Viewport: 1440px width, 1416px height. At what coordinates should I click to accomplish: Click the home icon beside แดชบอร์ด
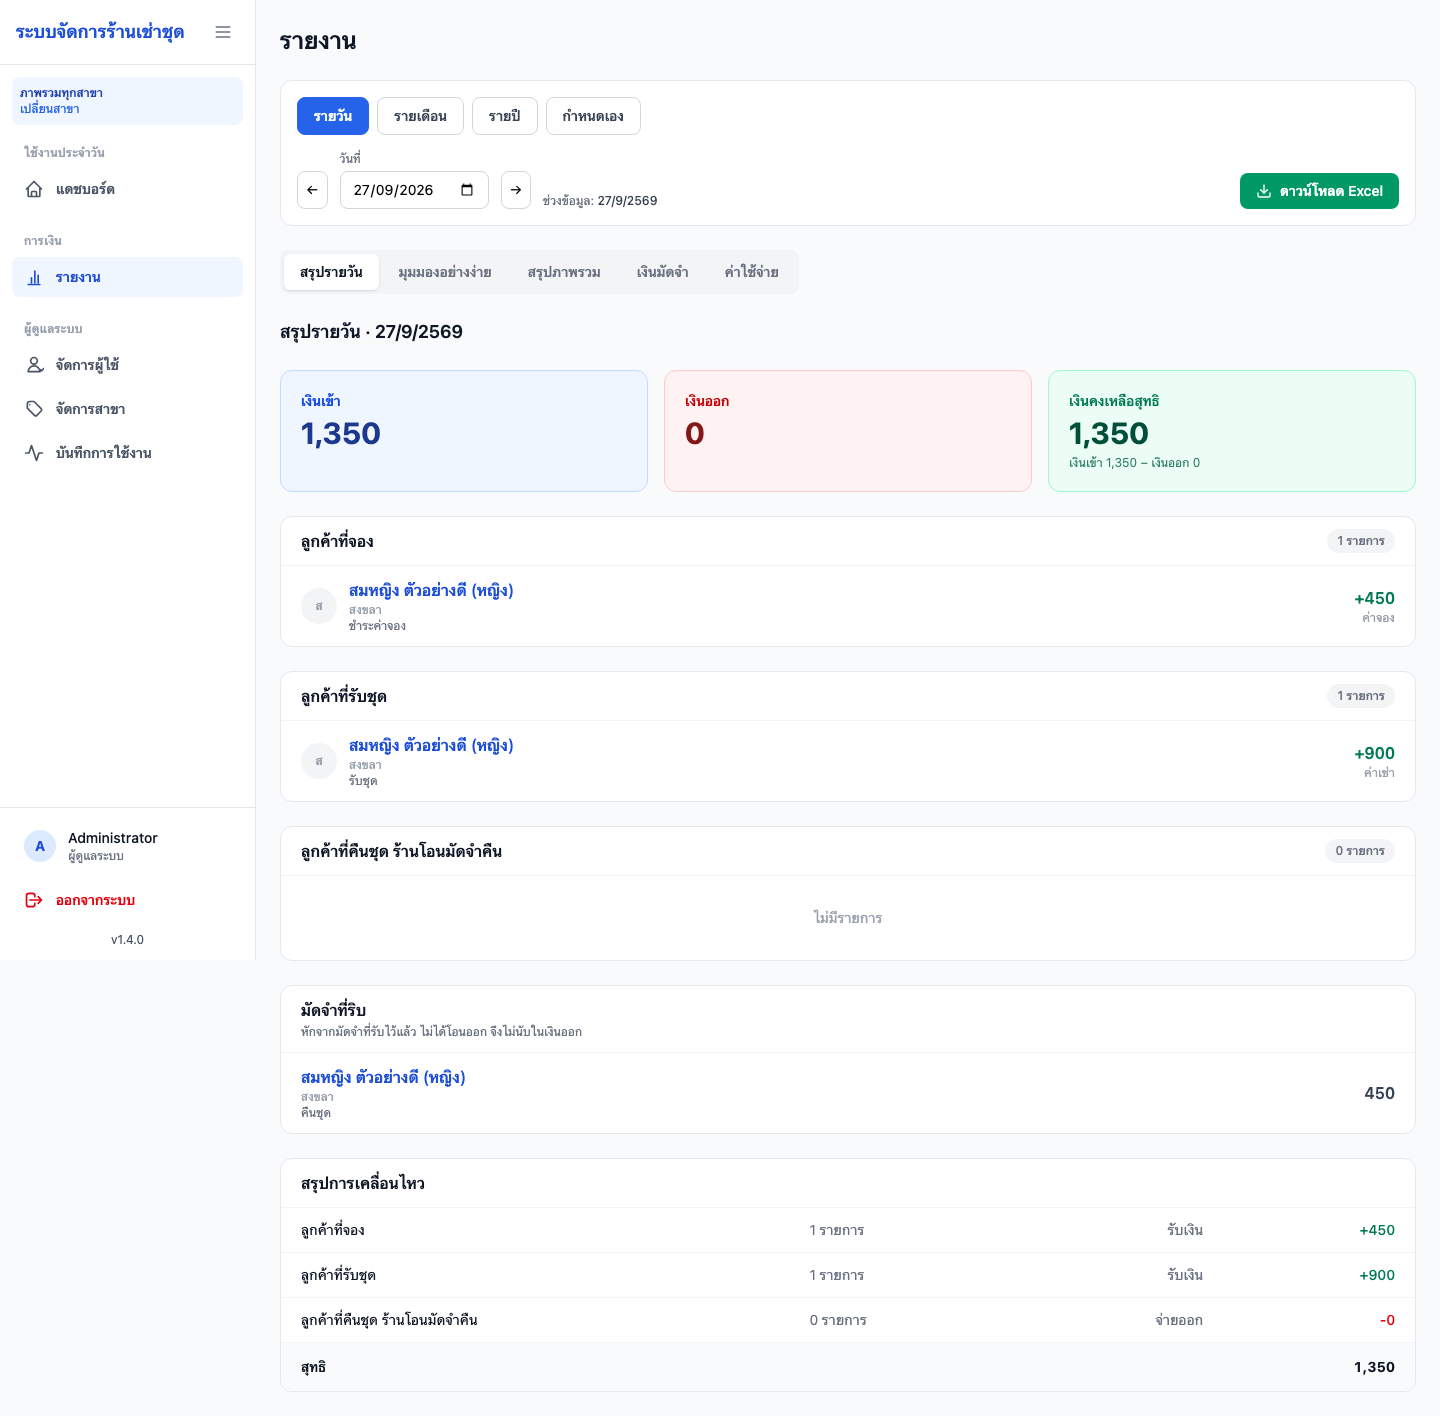click(34, 189)
